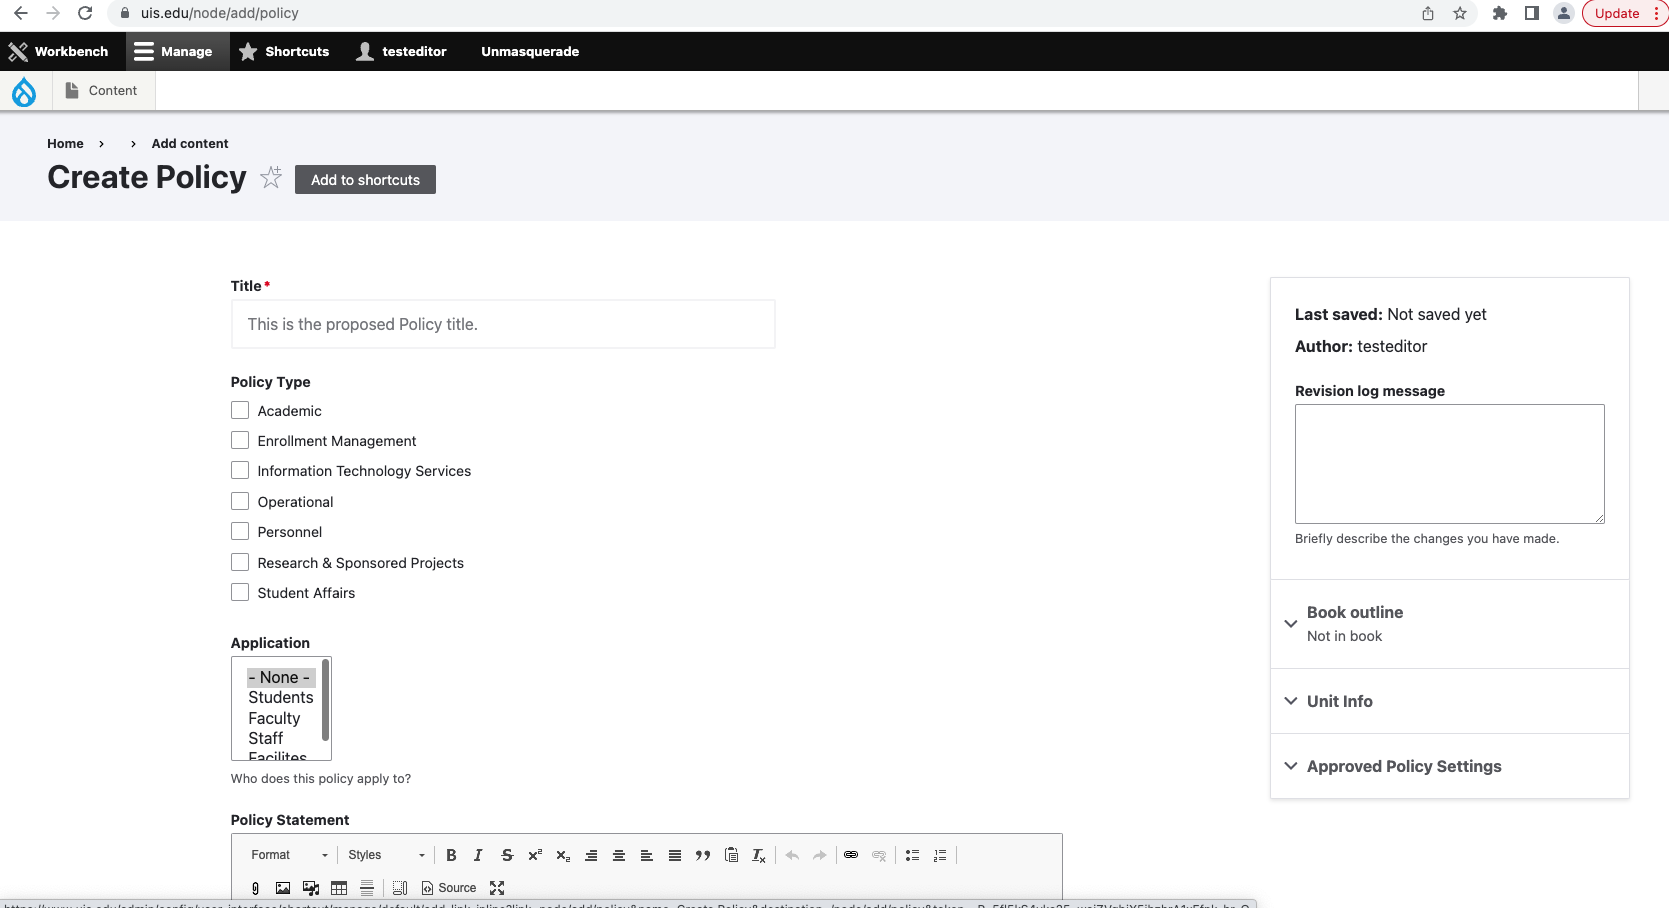Check the Operational policy type
Image resolution: width=1669 pixels, height=908 pixels.
(x=240, y=501)
